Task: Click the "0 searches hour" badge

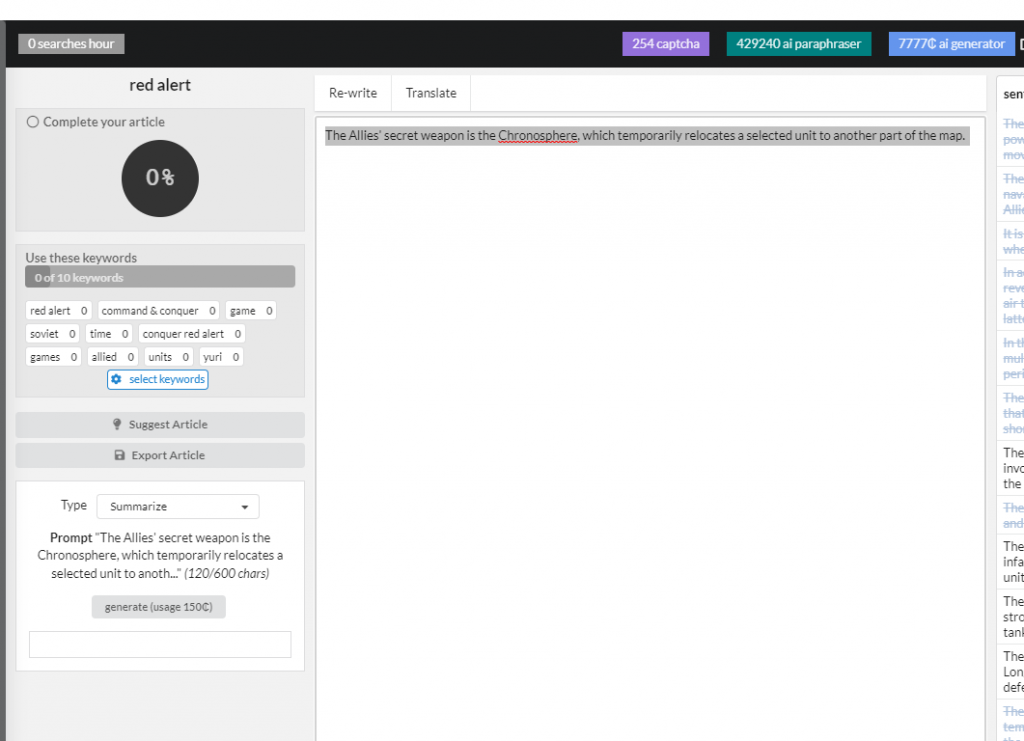Action: click(x=71, y=44)
